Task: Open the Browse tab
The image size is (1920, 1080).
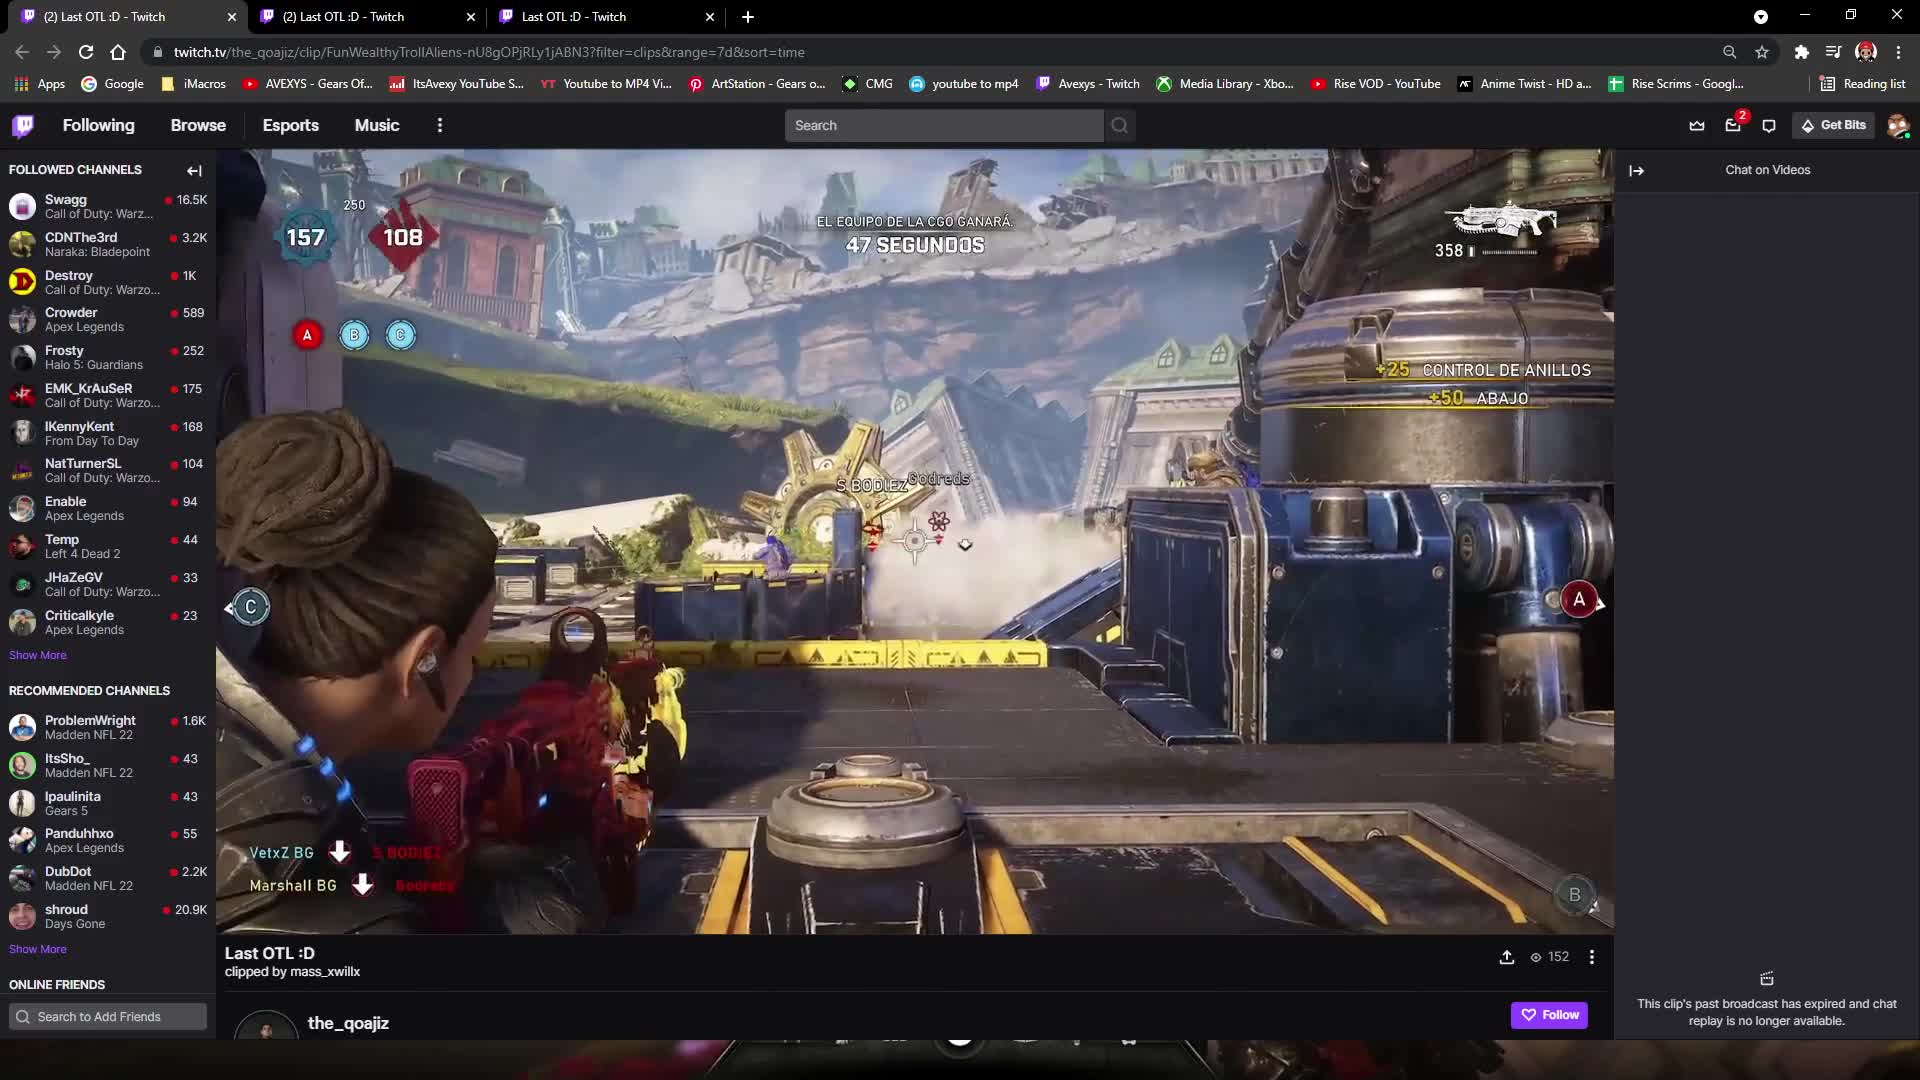Action: coord(198,125)
